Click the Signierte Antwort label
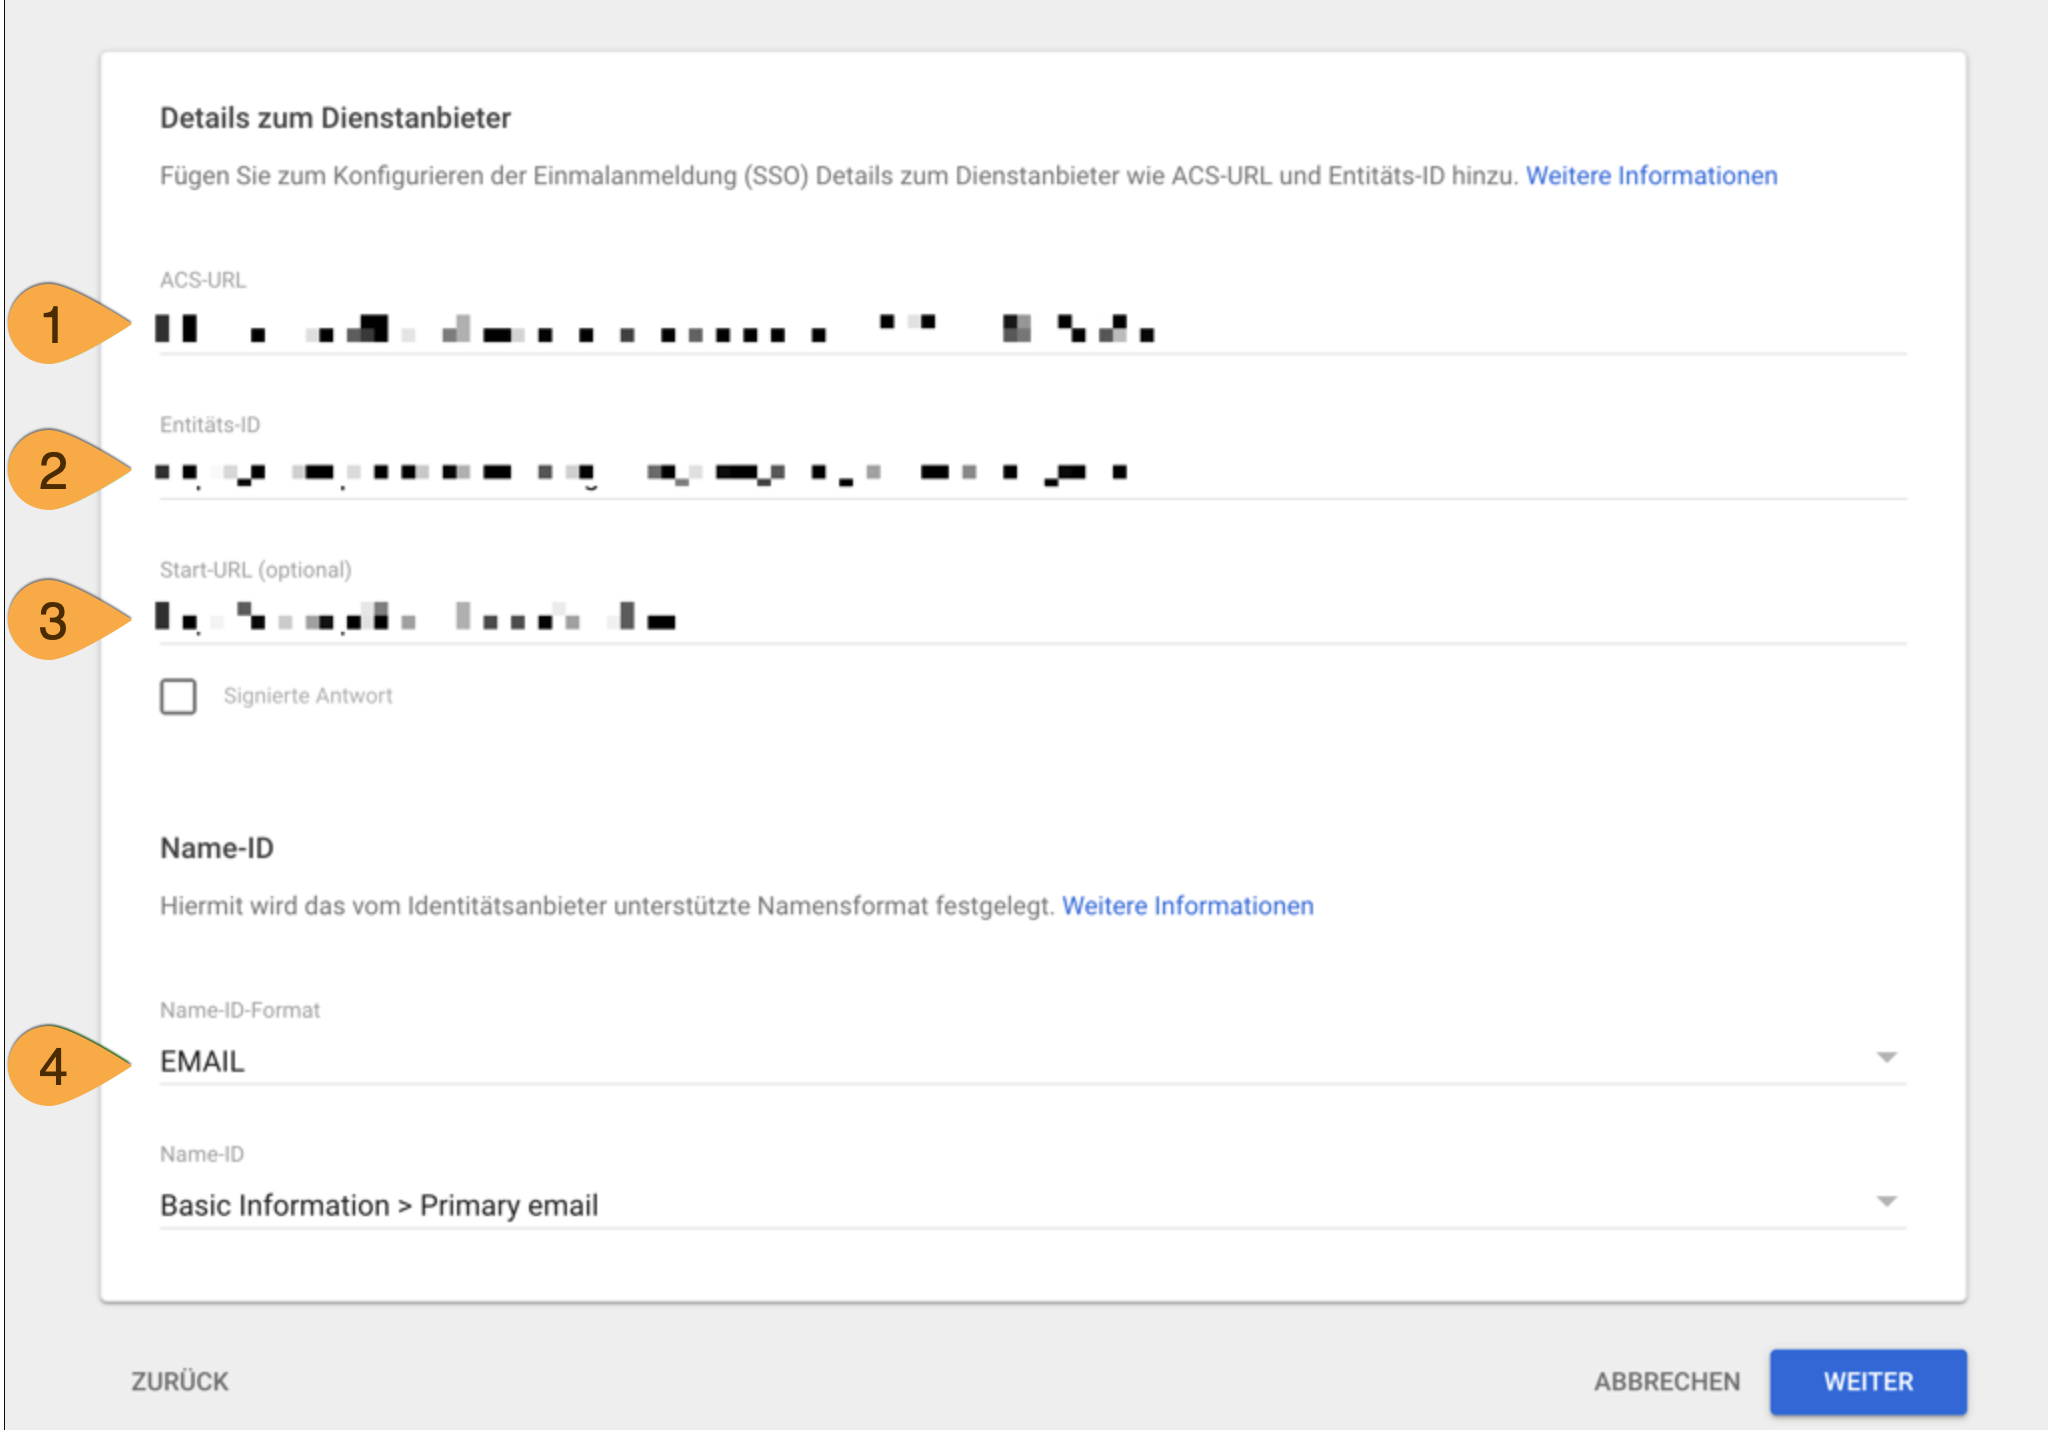Screen dimensions: 2048x1430 (x=308, y=696)
